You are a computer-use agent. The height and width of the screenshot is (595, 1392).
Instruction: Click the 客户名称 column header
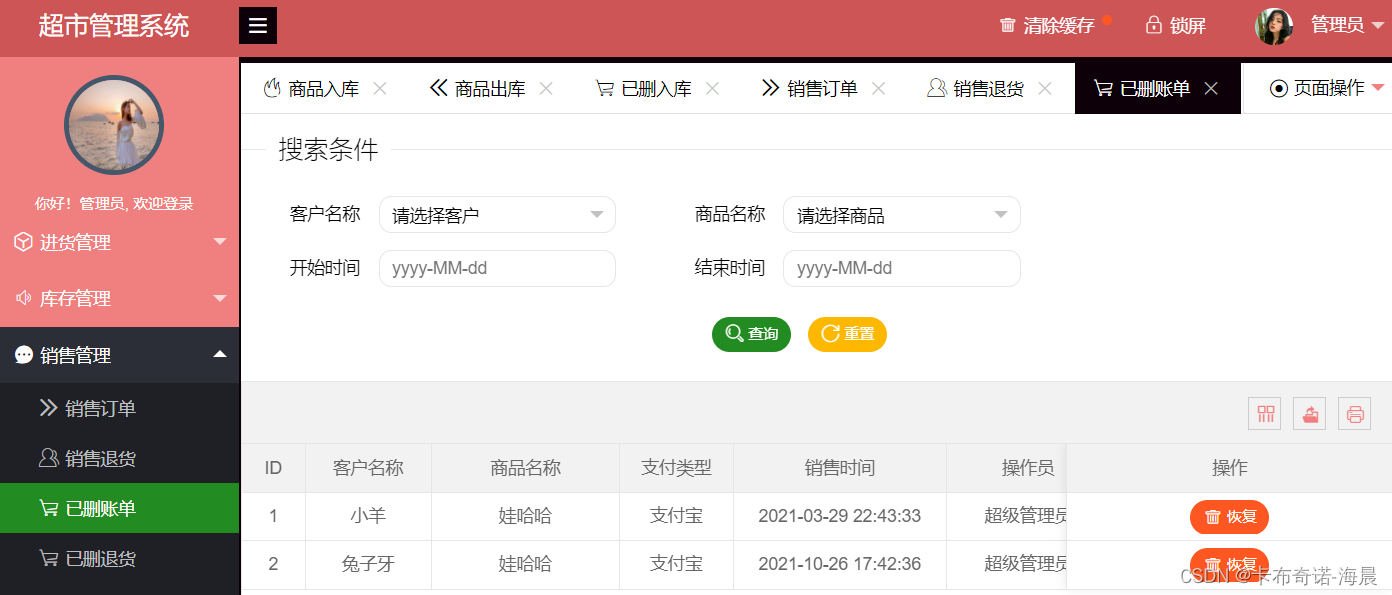pyautogui.click(x=368, y=468)
